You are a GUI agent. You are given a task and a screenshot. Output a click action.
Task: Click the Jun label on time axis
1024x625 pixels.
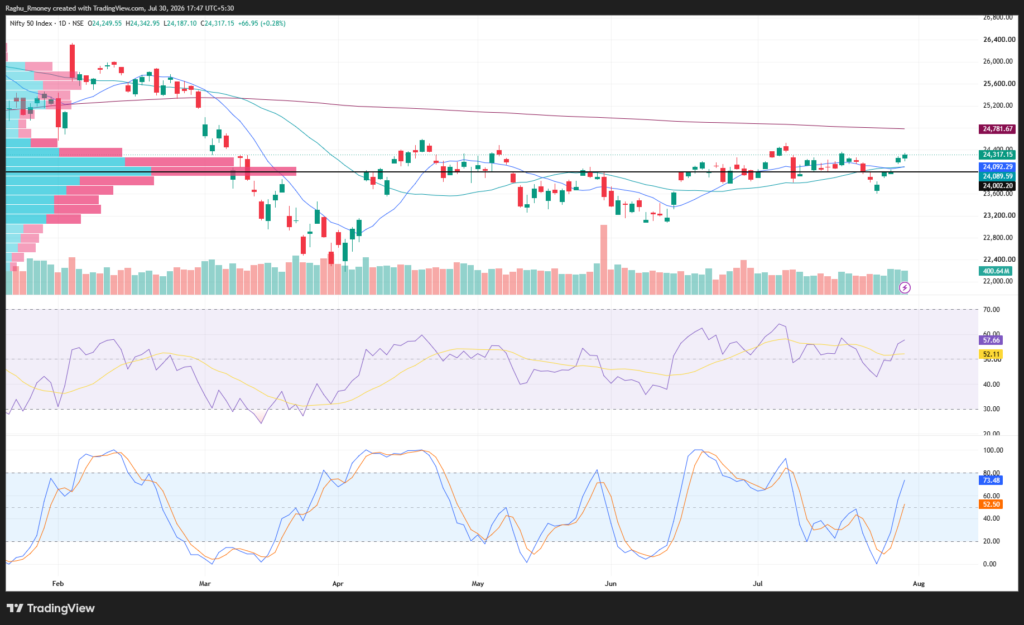[x=611, y=584]
